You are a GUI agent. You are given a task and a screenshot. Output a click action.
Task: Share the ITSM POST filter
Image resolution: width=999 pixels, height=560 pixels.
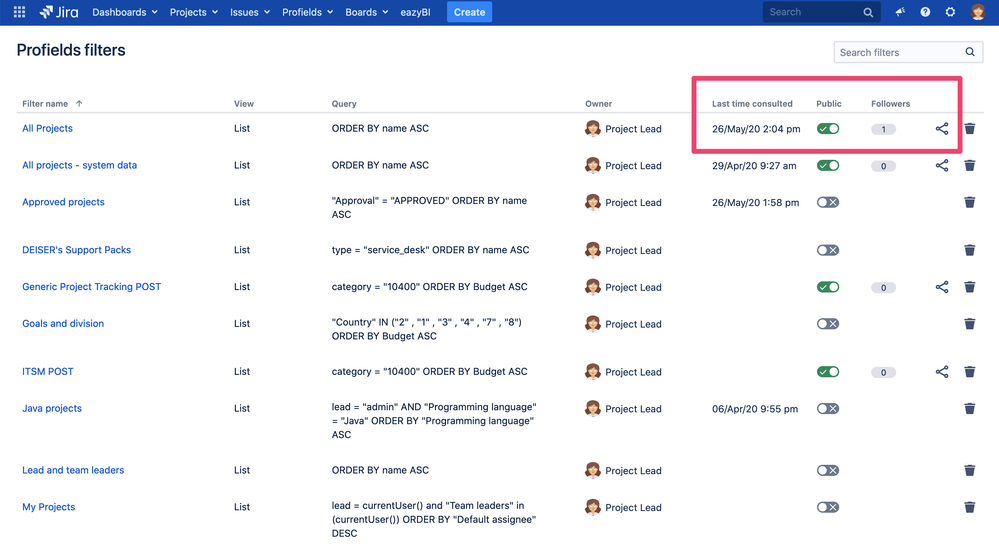[942, 372]
